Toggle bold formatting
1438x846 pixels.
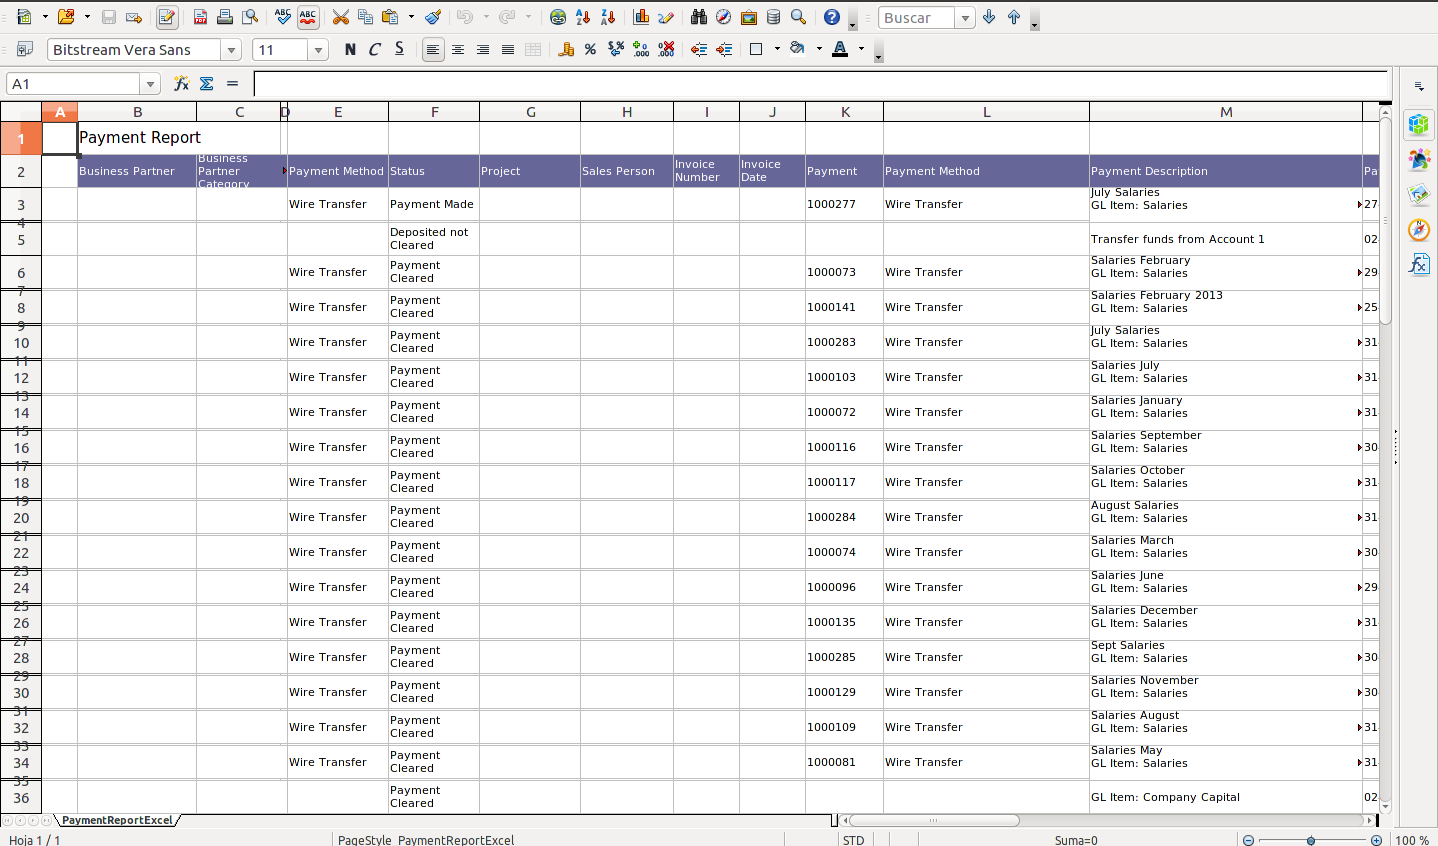pyautogui.click(x=350, y=50)
